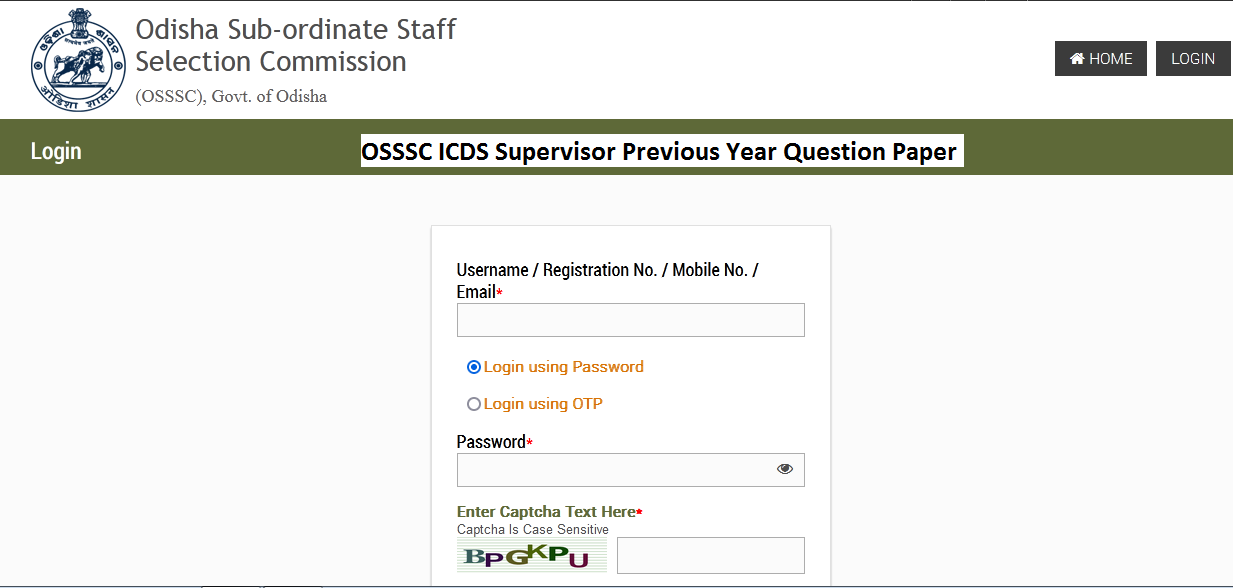Open the Login section in the green bar
This screenshot has height=588, width=1233.
[x=56, y=151]
